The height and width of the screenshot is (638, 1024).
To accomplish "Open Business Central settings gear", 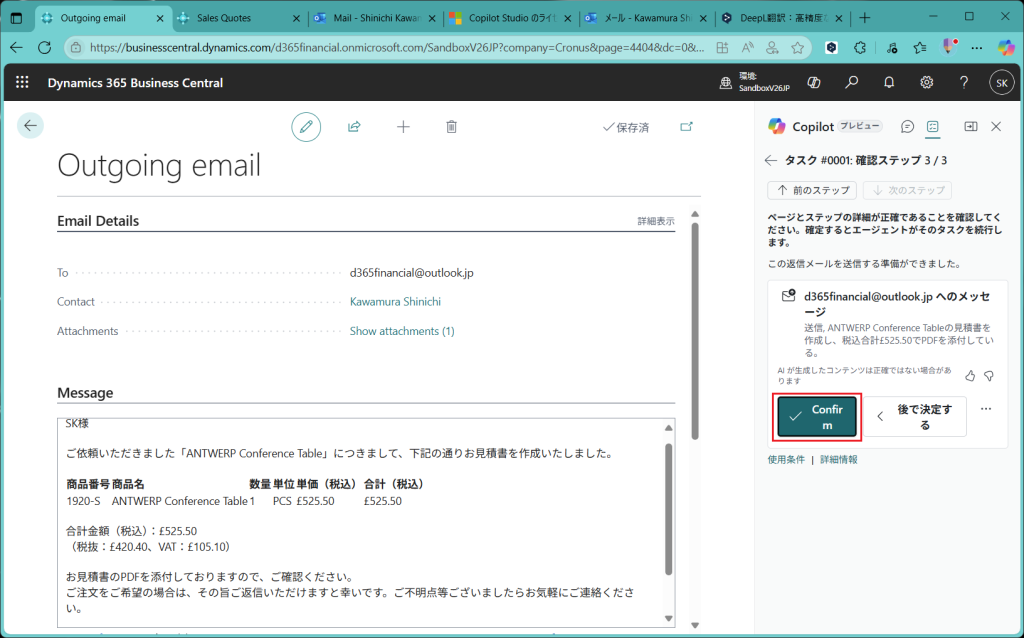I will (x=927, y=82).
